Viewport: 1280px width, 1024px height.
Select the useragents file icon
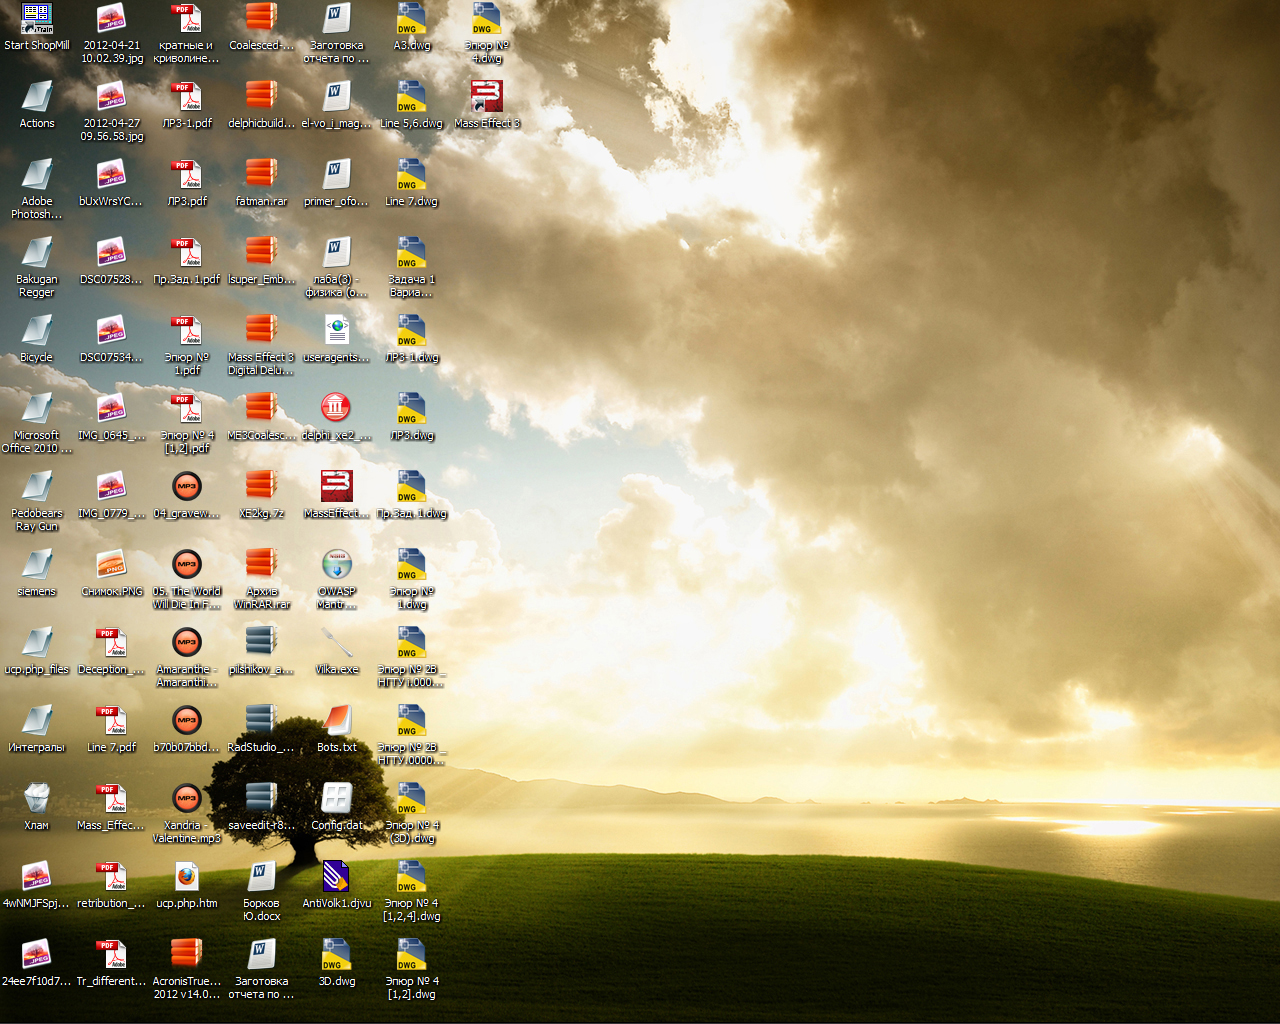pyautogui.click(x=337, y=339)
